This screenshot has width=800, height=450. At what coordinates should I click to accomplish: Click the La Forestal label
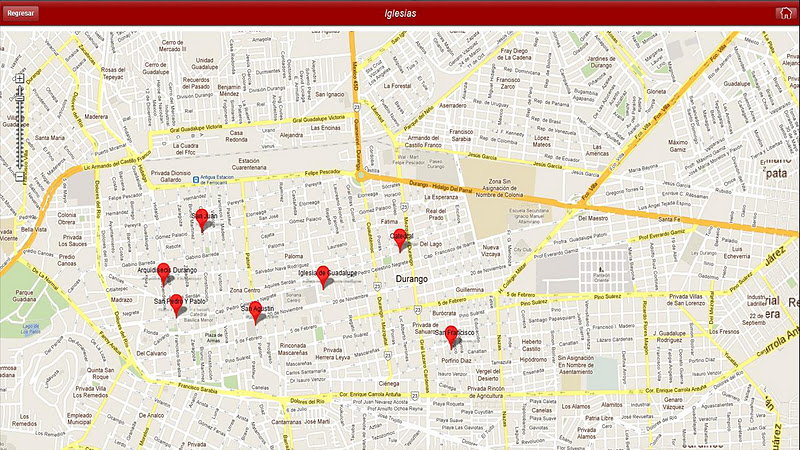(397, 86)
